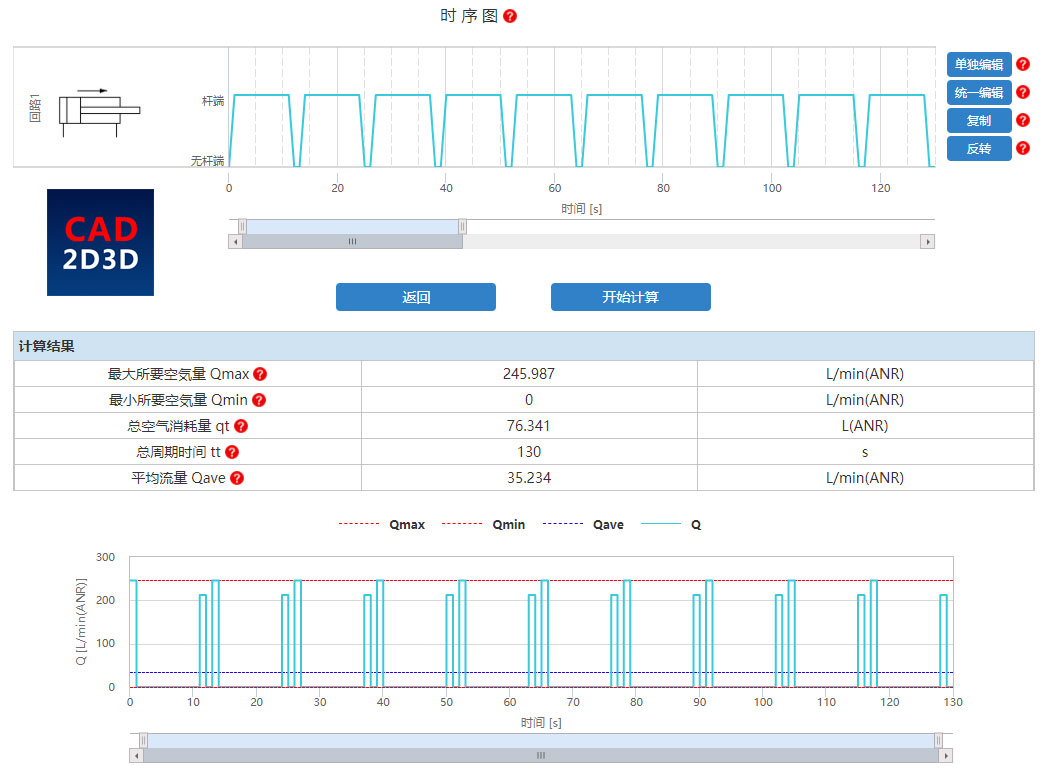Click 返回 button

pyautogui.click(x=416, y=297)
